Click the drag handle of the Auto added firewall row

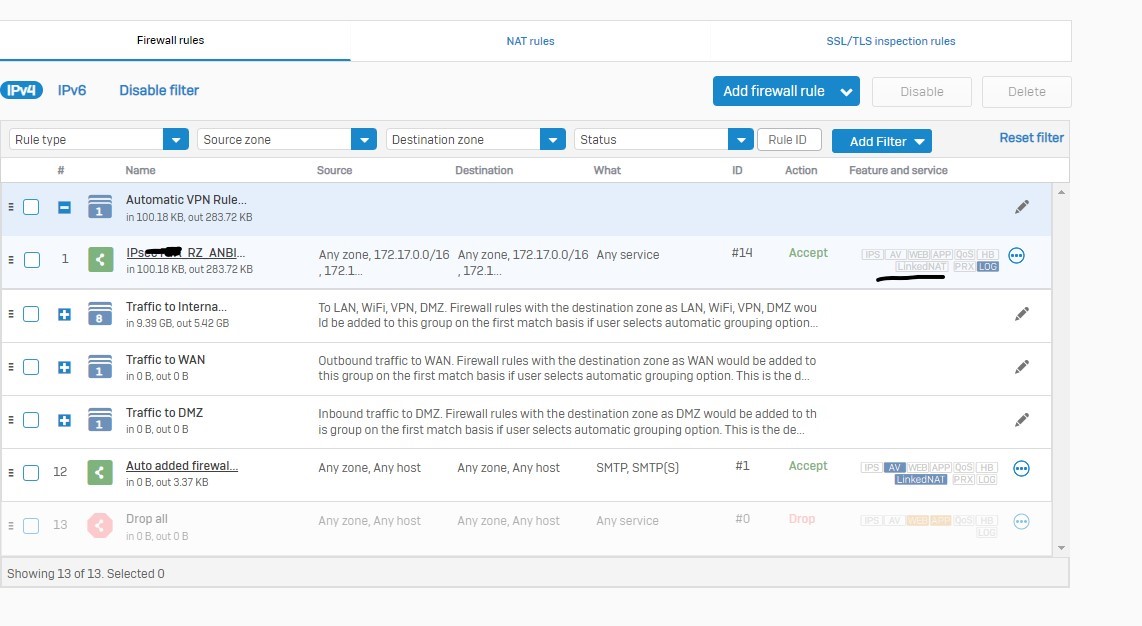point(11,472)
